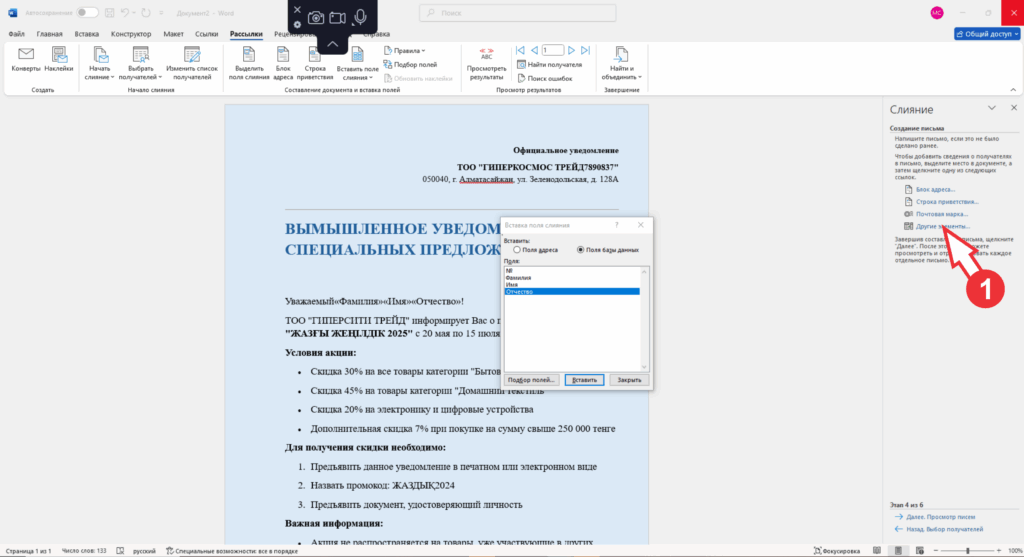Click the Закрыть button in dialog

tap(630, 380)
